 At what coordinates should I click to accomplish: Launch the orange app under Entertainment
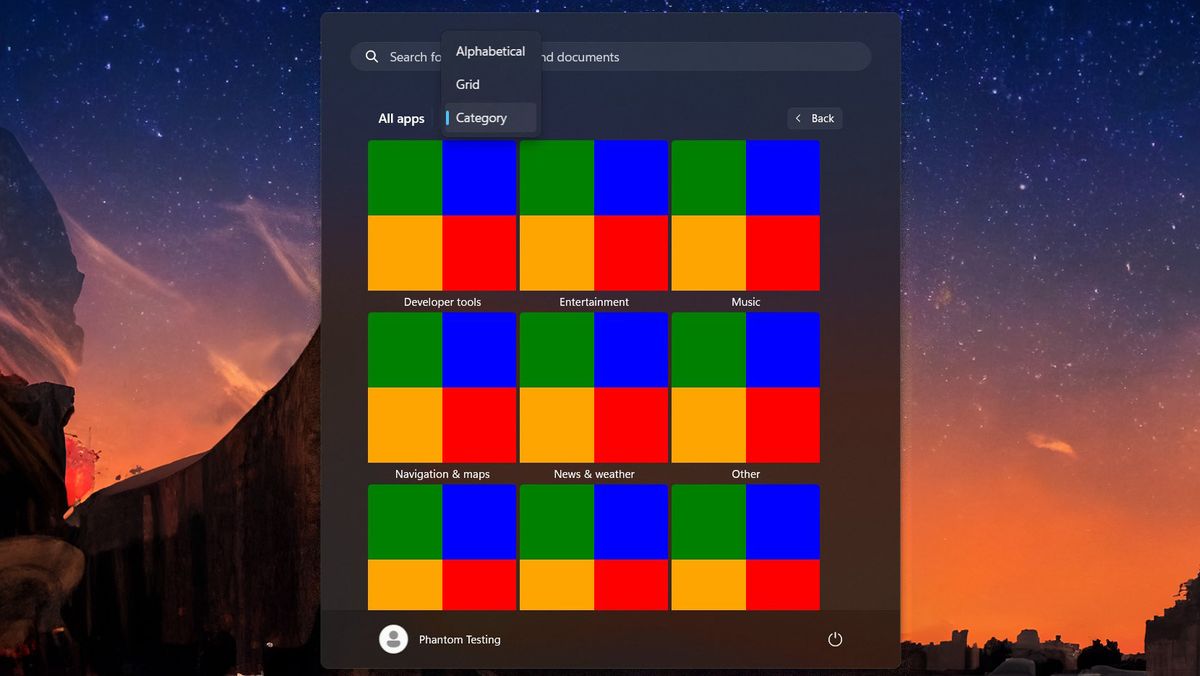tap(556, 252)
